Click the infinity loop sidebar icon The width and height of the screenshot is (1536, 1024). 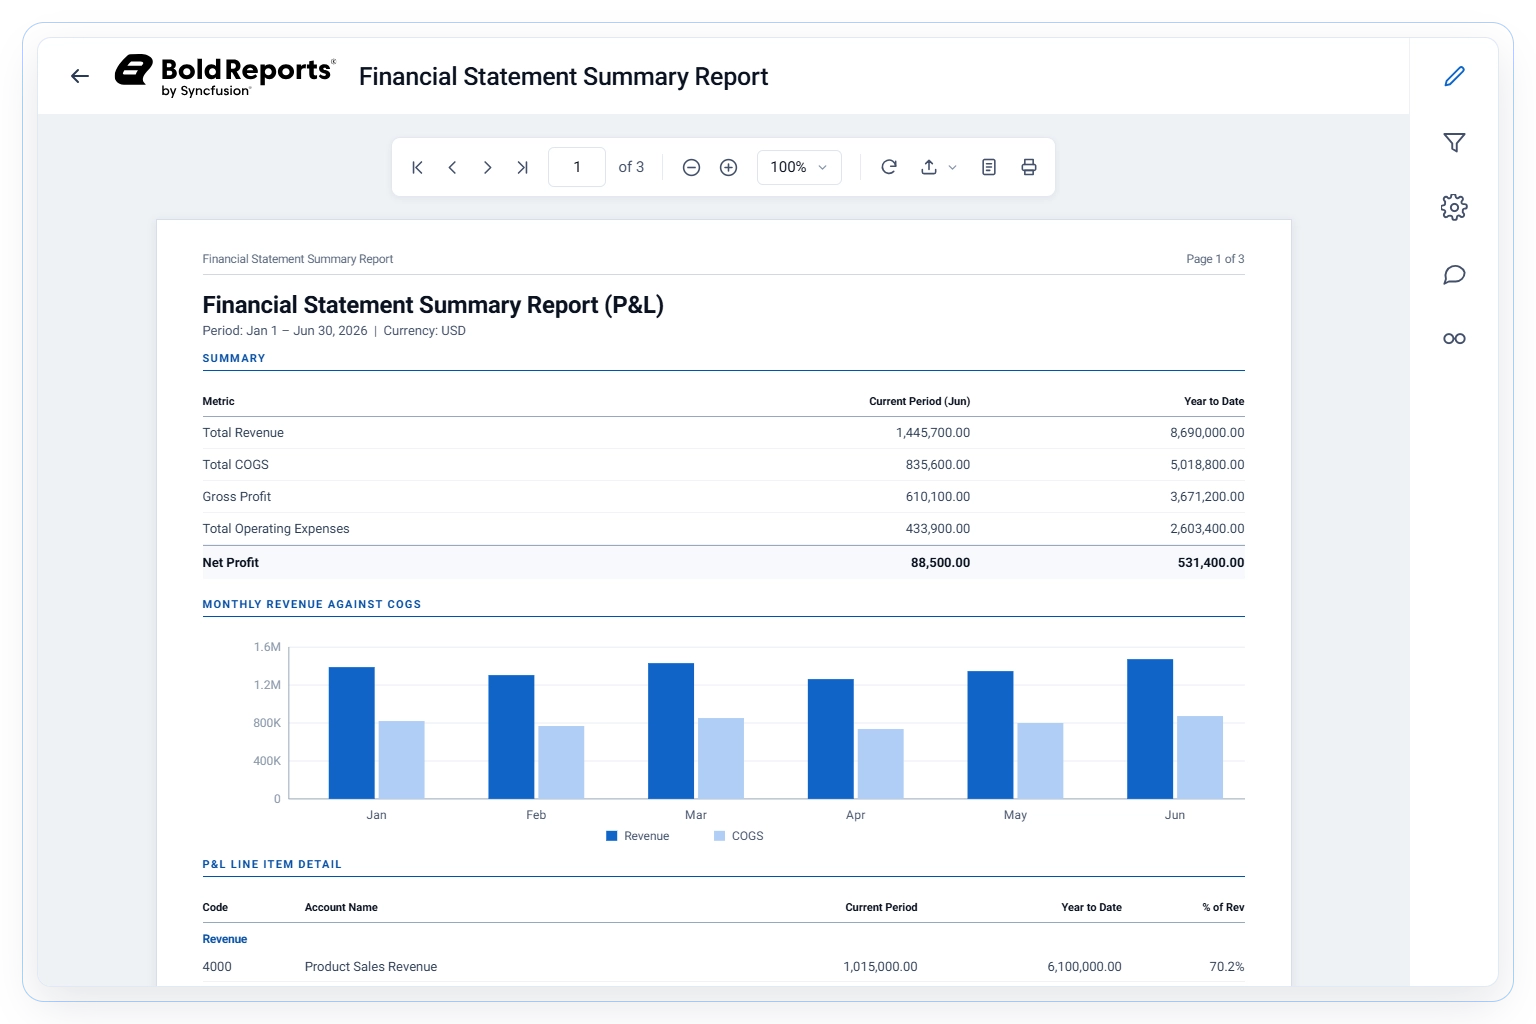[x=1454, y=339]
